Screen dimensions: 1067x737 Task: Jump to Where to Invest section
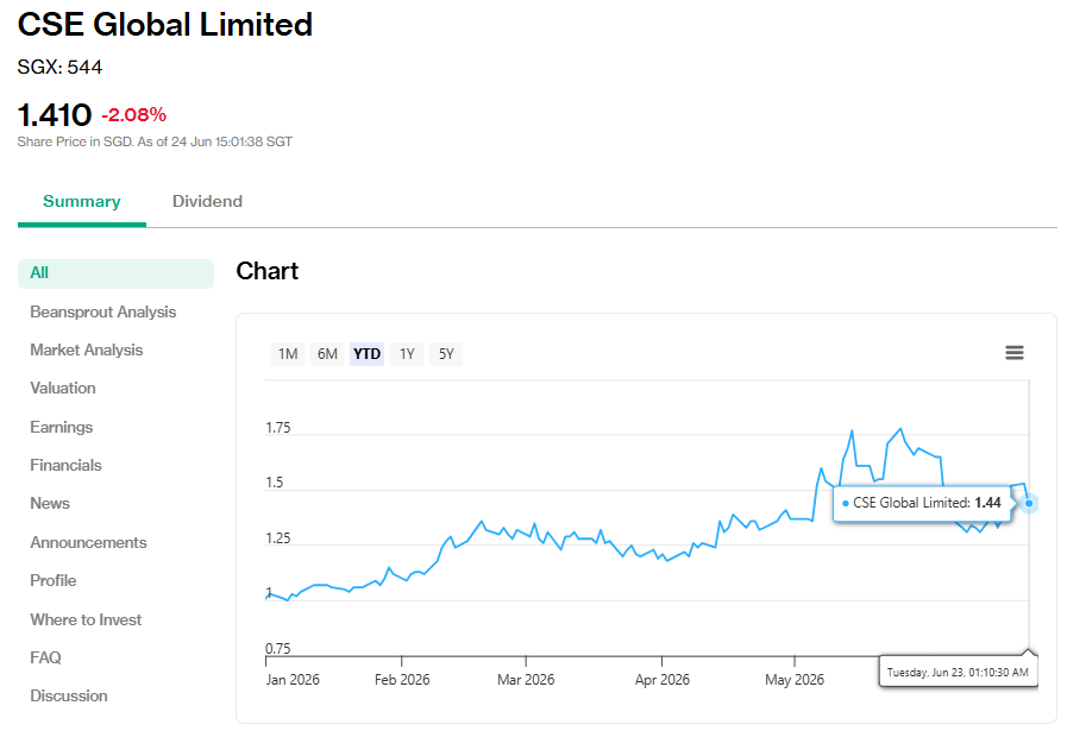86,619
